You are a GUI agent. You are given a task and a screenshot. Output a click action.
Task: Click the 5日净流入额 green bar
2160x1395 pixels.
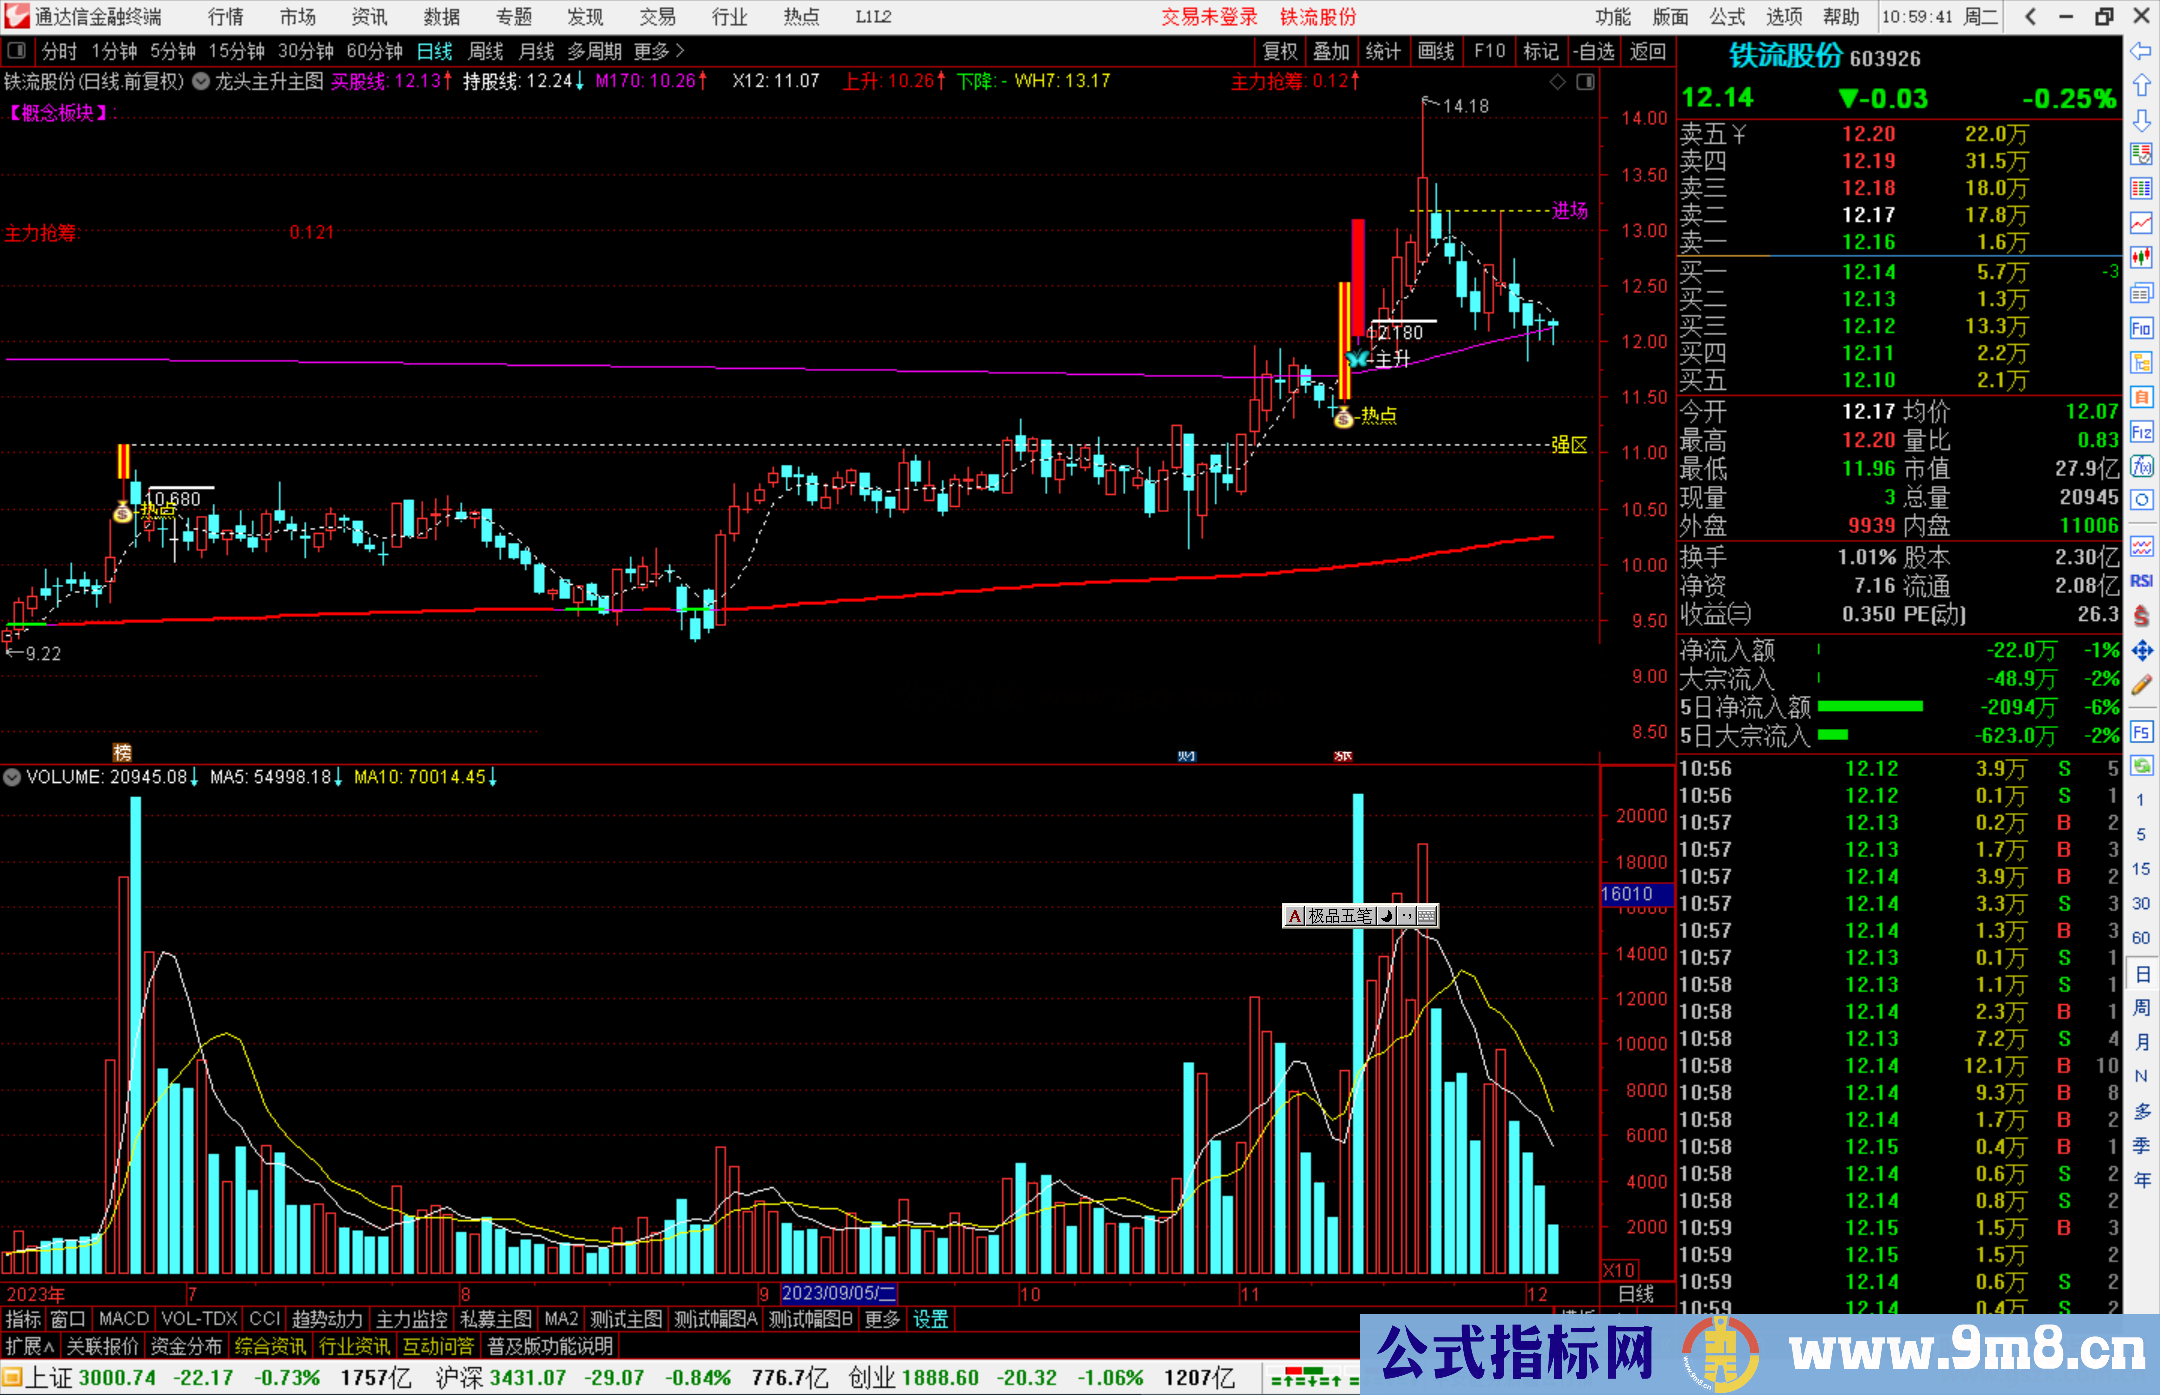pos(1870,707)
